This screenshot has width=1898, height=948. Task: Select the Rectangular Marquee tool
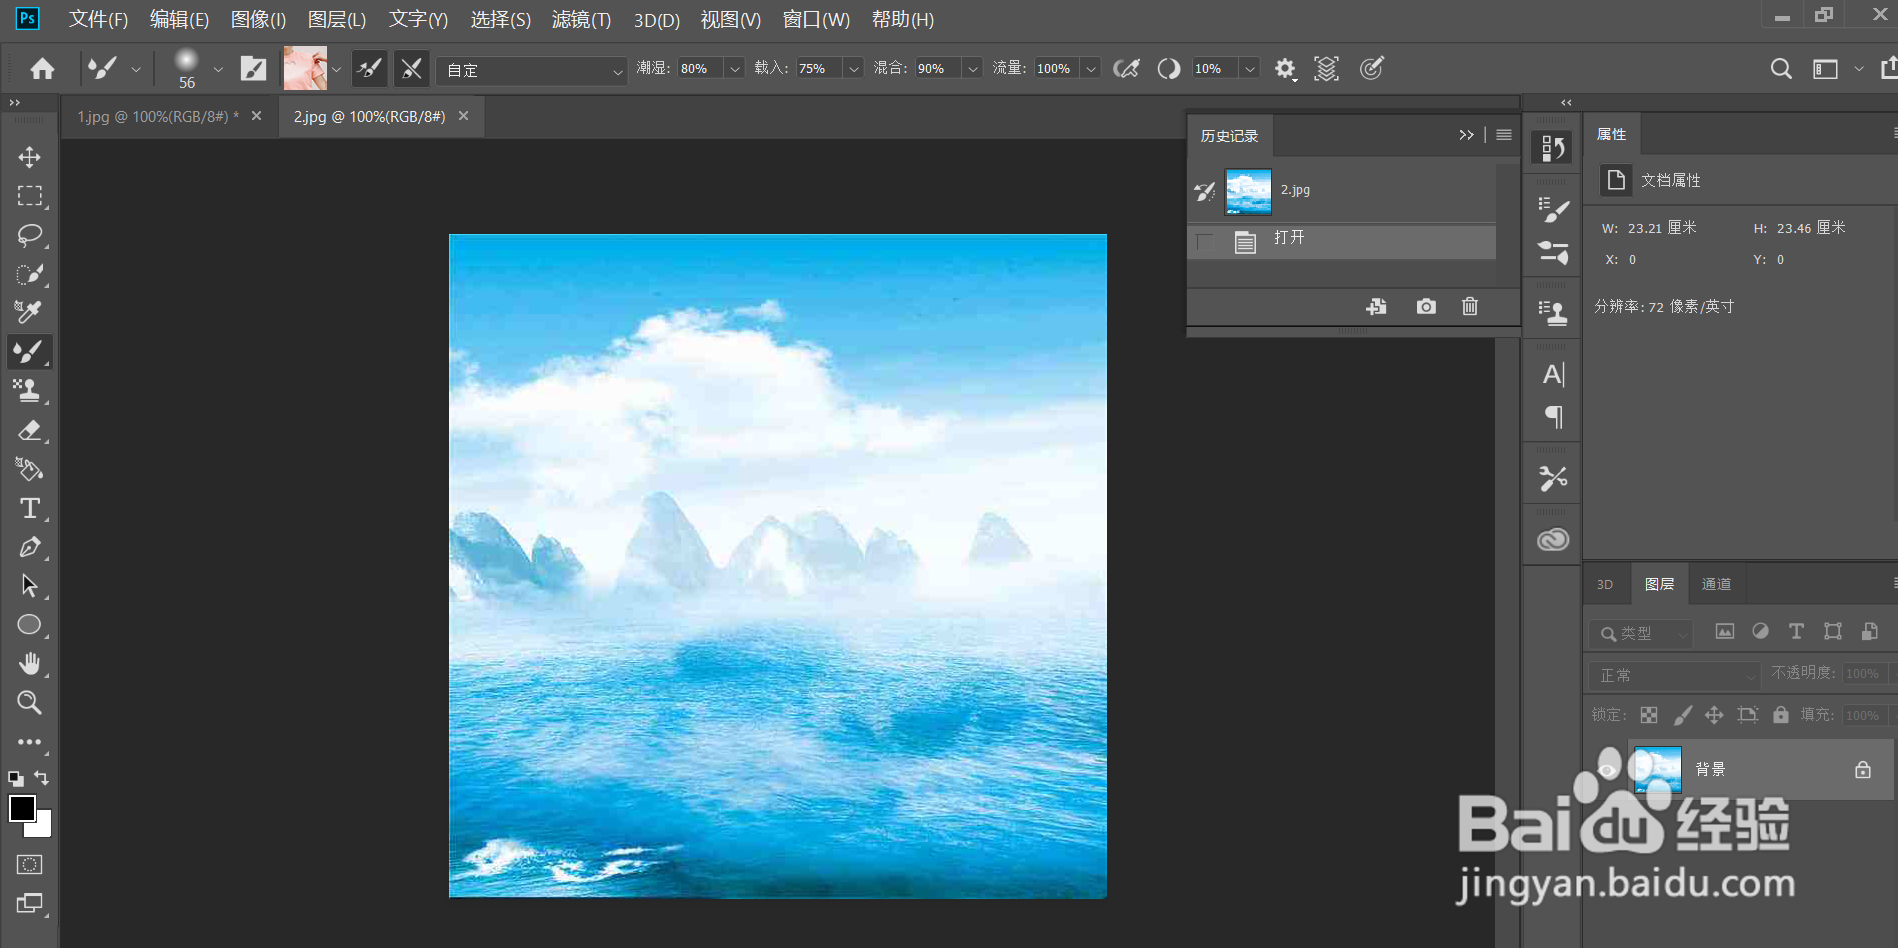click(x=29, y=196)
